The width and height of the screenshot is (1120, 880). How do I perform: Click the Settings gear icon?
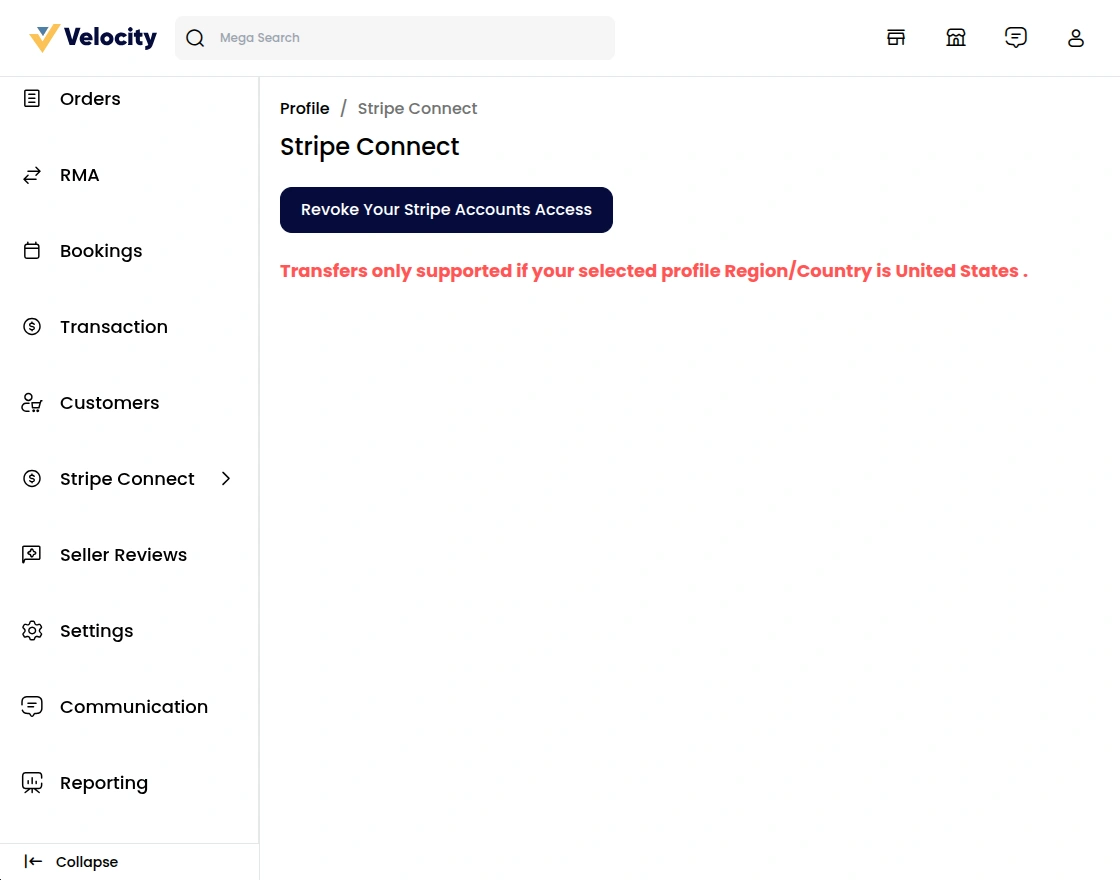coord(32,631)
